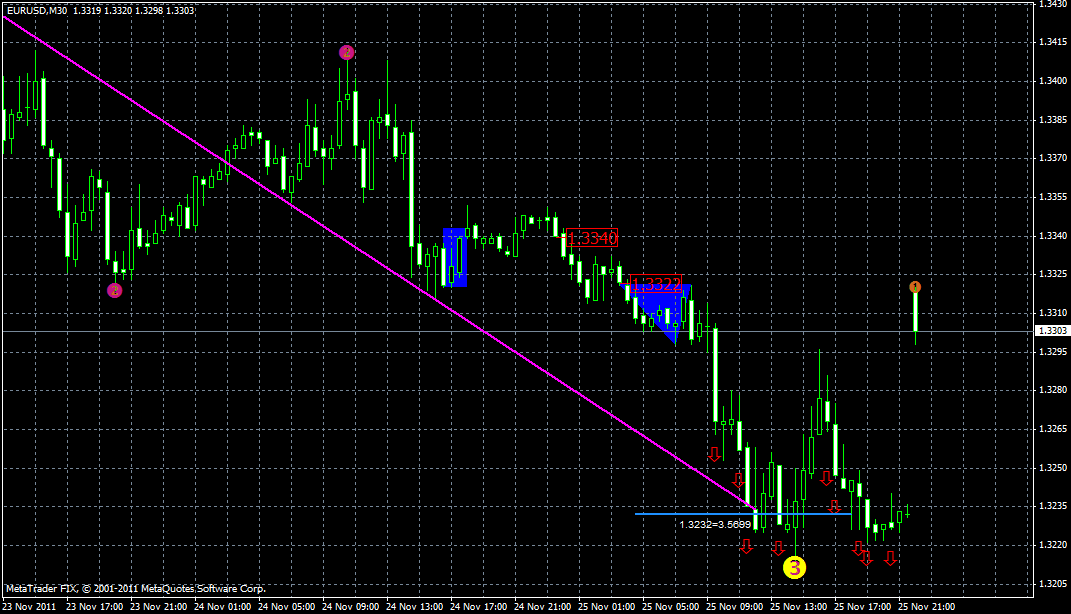1071x614 pixels.
Task: Select the orange circled "1" marker near latest candle
Action: coord(916,287)
